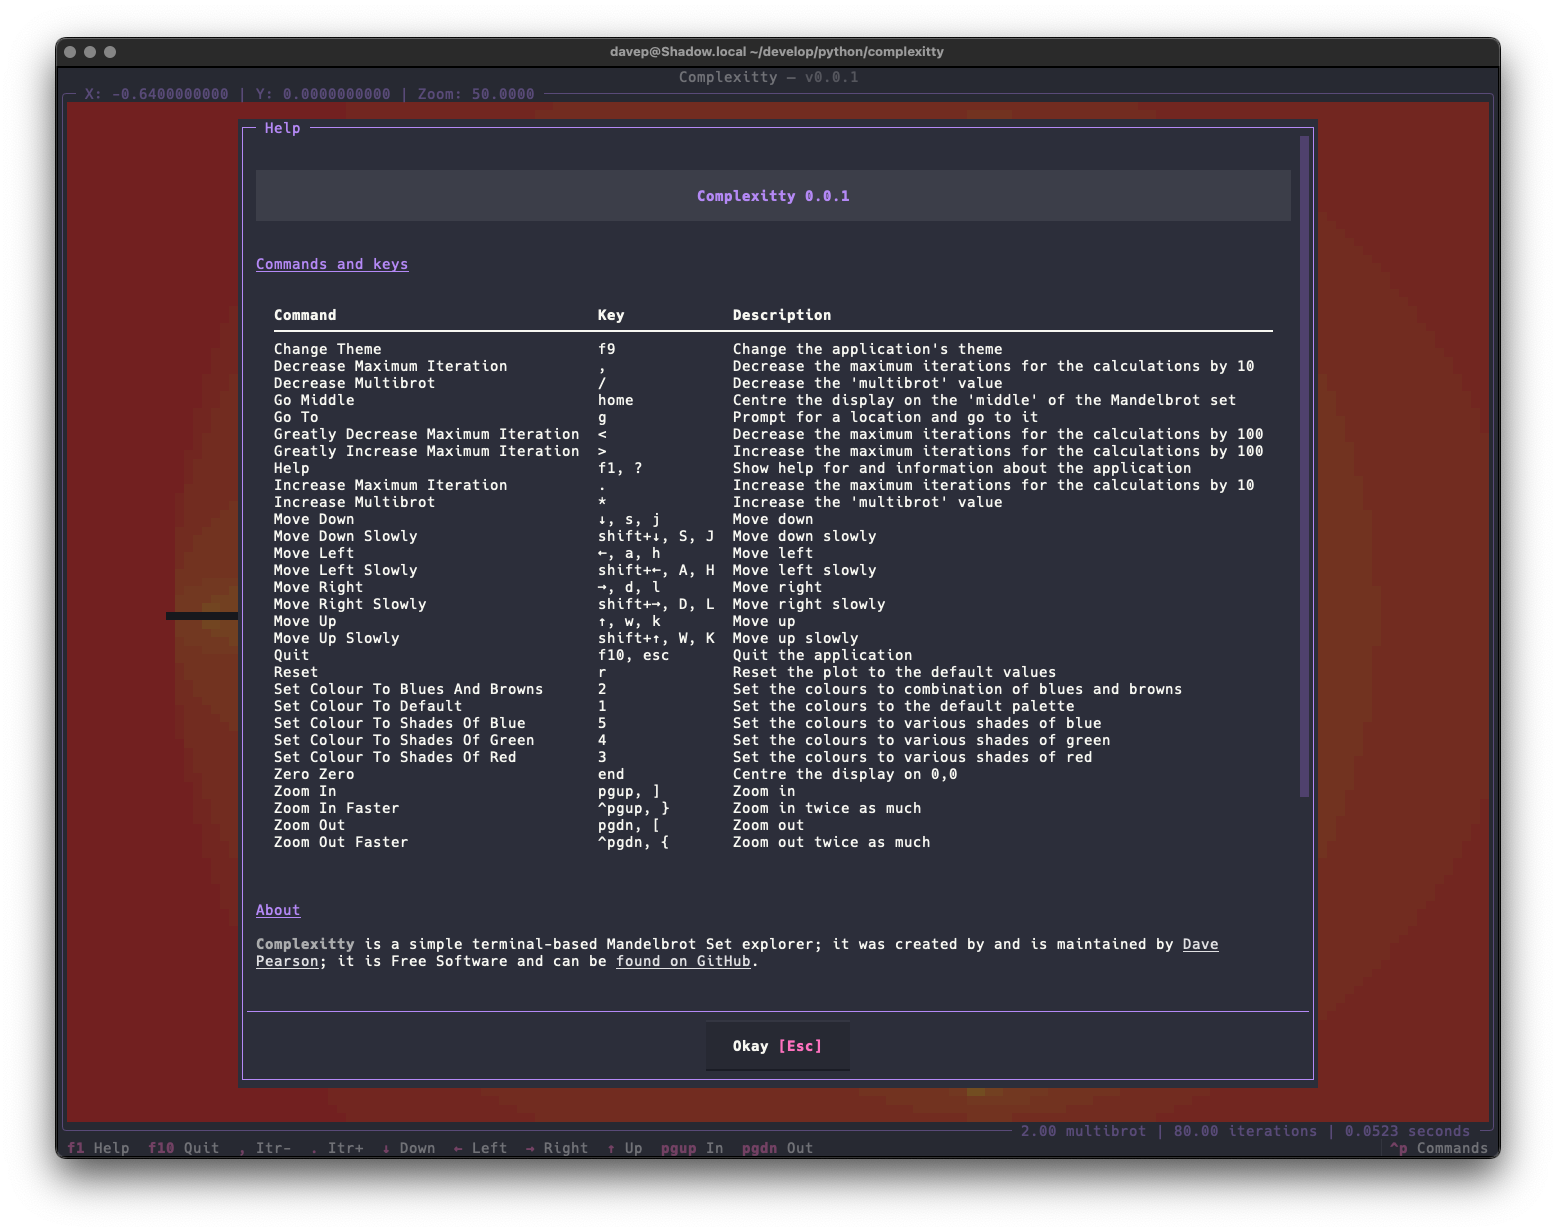Viewport: 1556px width, 1232px height.
Task: Click the Up arrow footer shortcut
Action: click(624, 1148)
